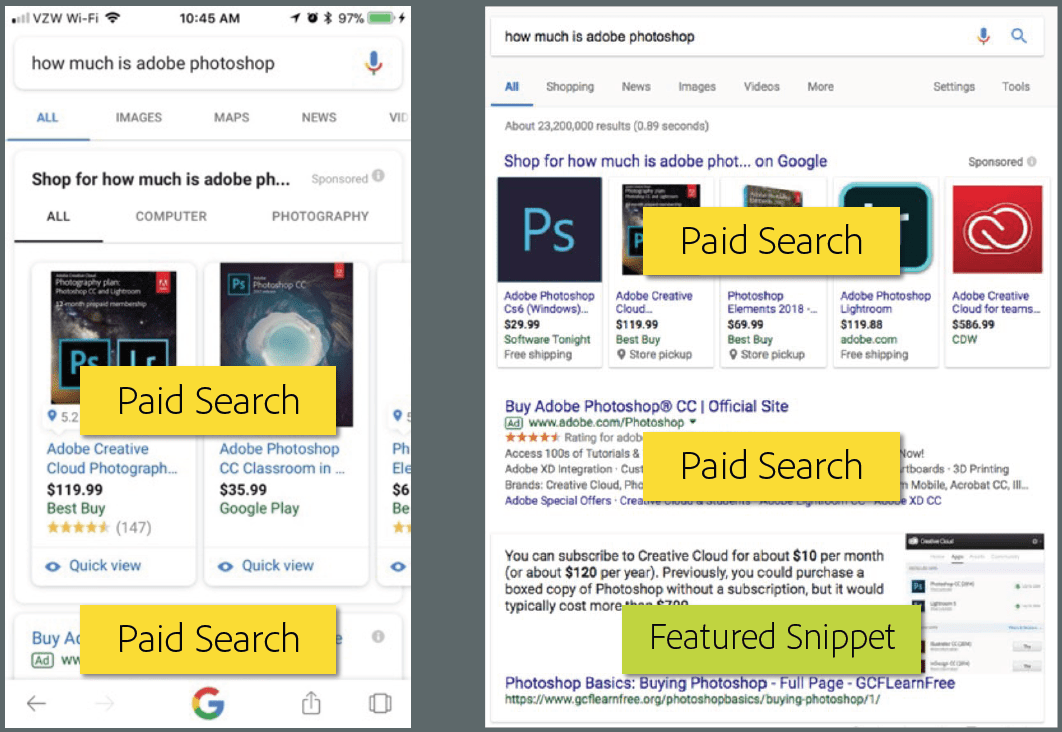1062x732 pixels.
Task: Open Photoshop Elements 2018 product link
Action: pyautogui.click(x=772, y=302)
